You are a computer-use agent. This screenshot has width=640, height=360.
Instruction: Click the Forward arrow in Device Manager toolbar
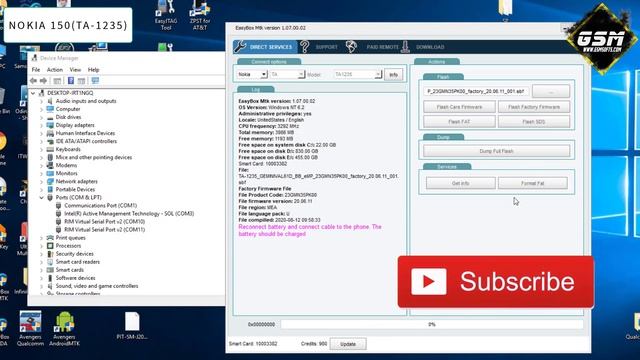coord(43,81)
